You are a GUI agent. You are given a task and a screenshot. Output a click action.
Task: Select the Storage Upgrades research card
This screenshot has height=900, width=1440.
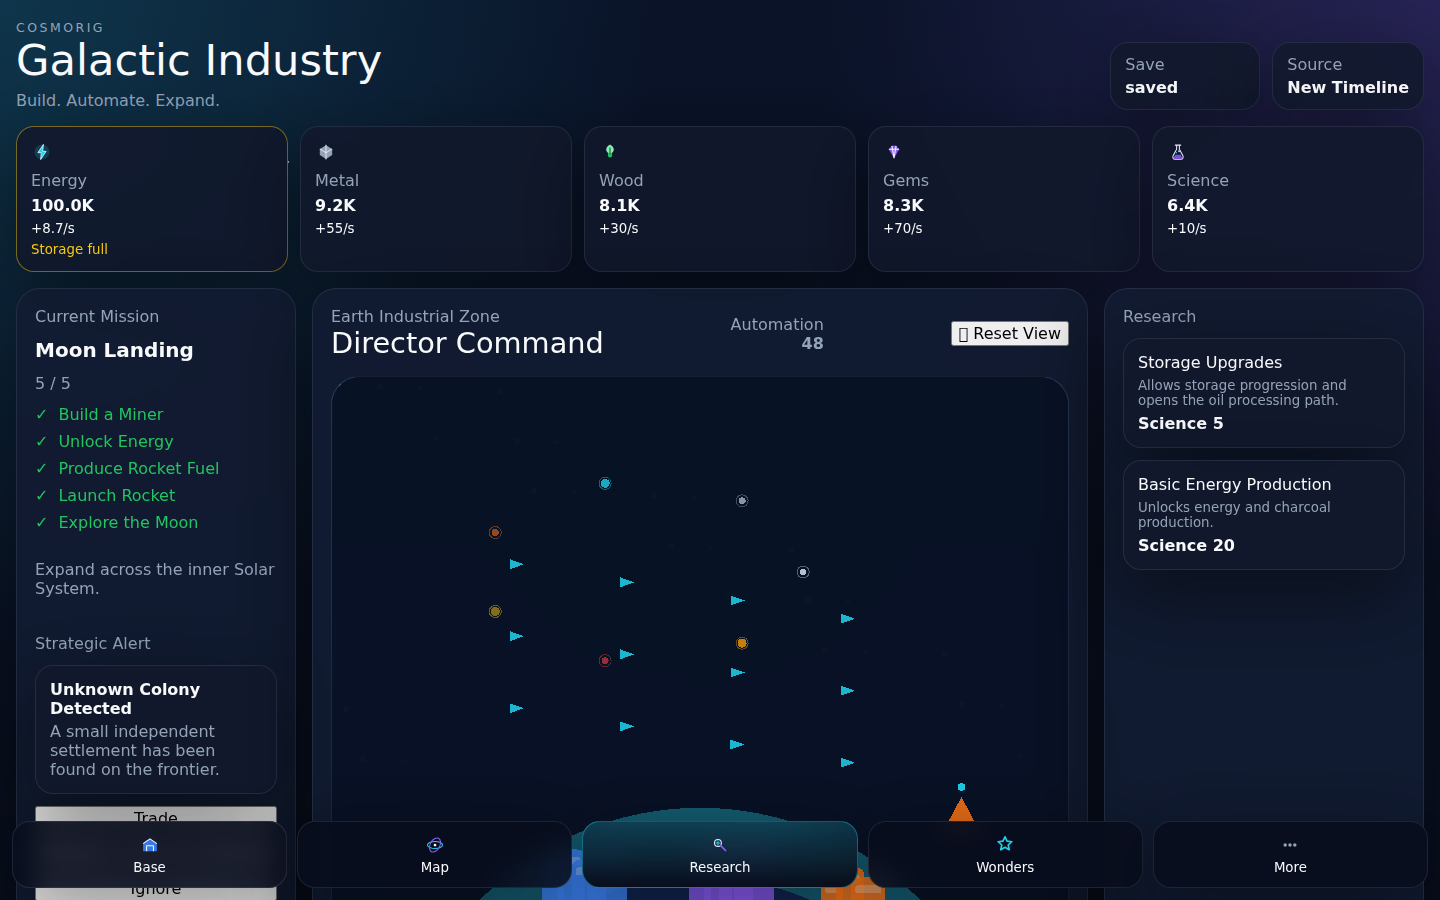[1264, 393]
